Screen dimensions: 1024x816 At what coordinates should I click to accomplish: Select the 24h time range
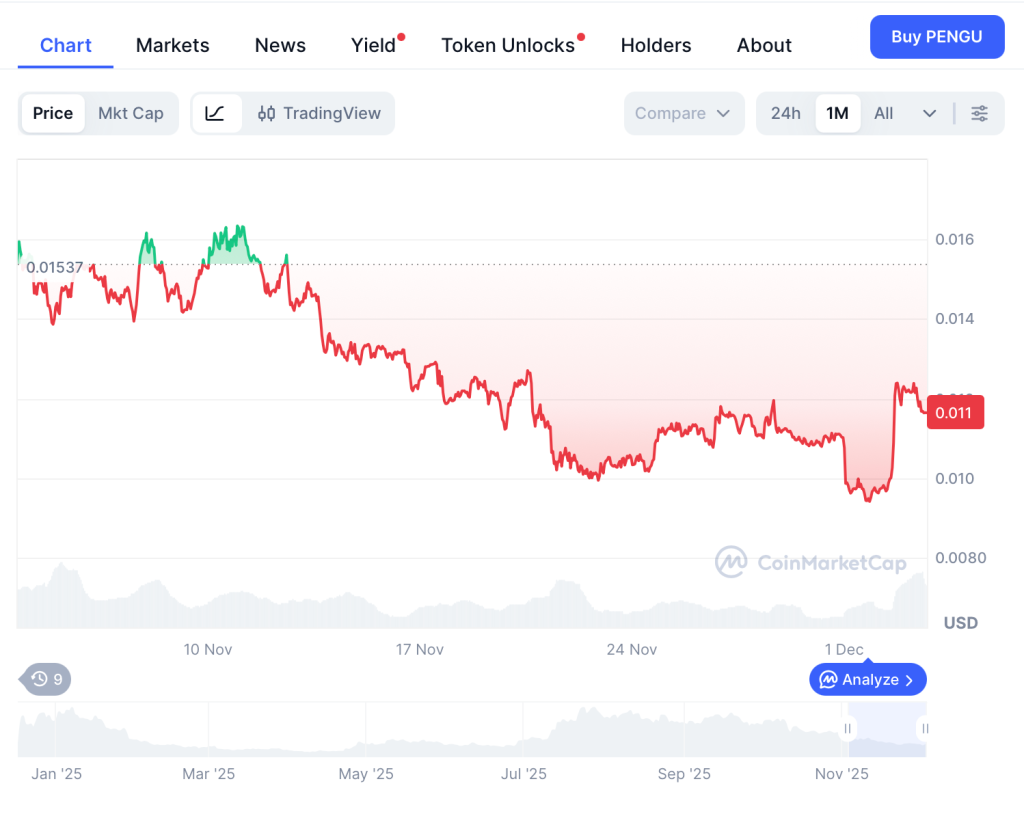(x=785, y=114)
